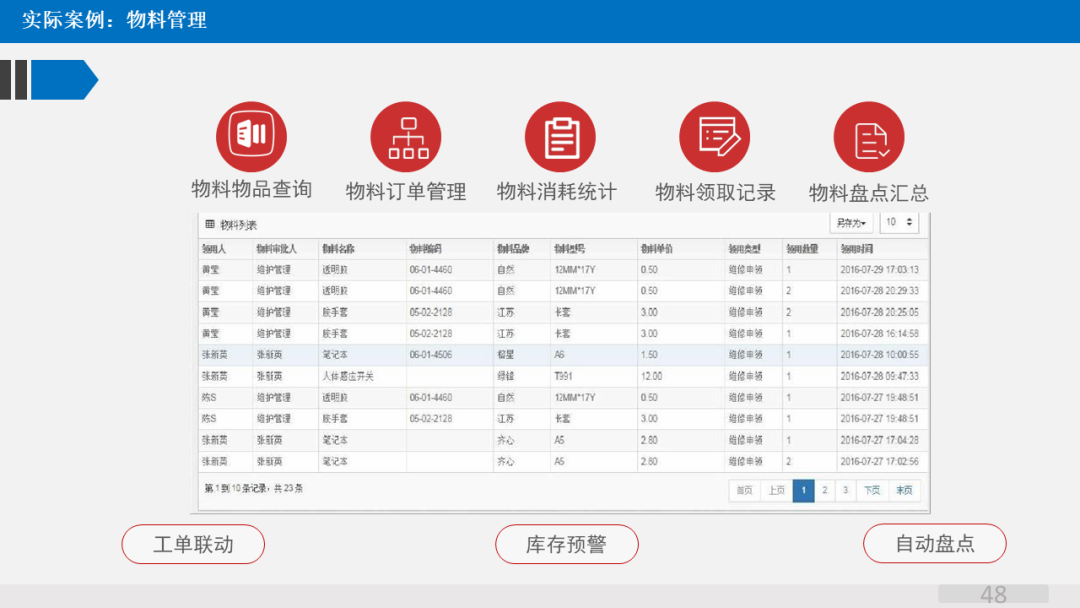The height and width of the screenshot is (608, 1080).
Task: Return to first page via 首页
Action: 744,491
